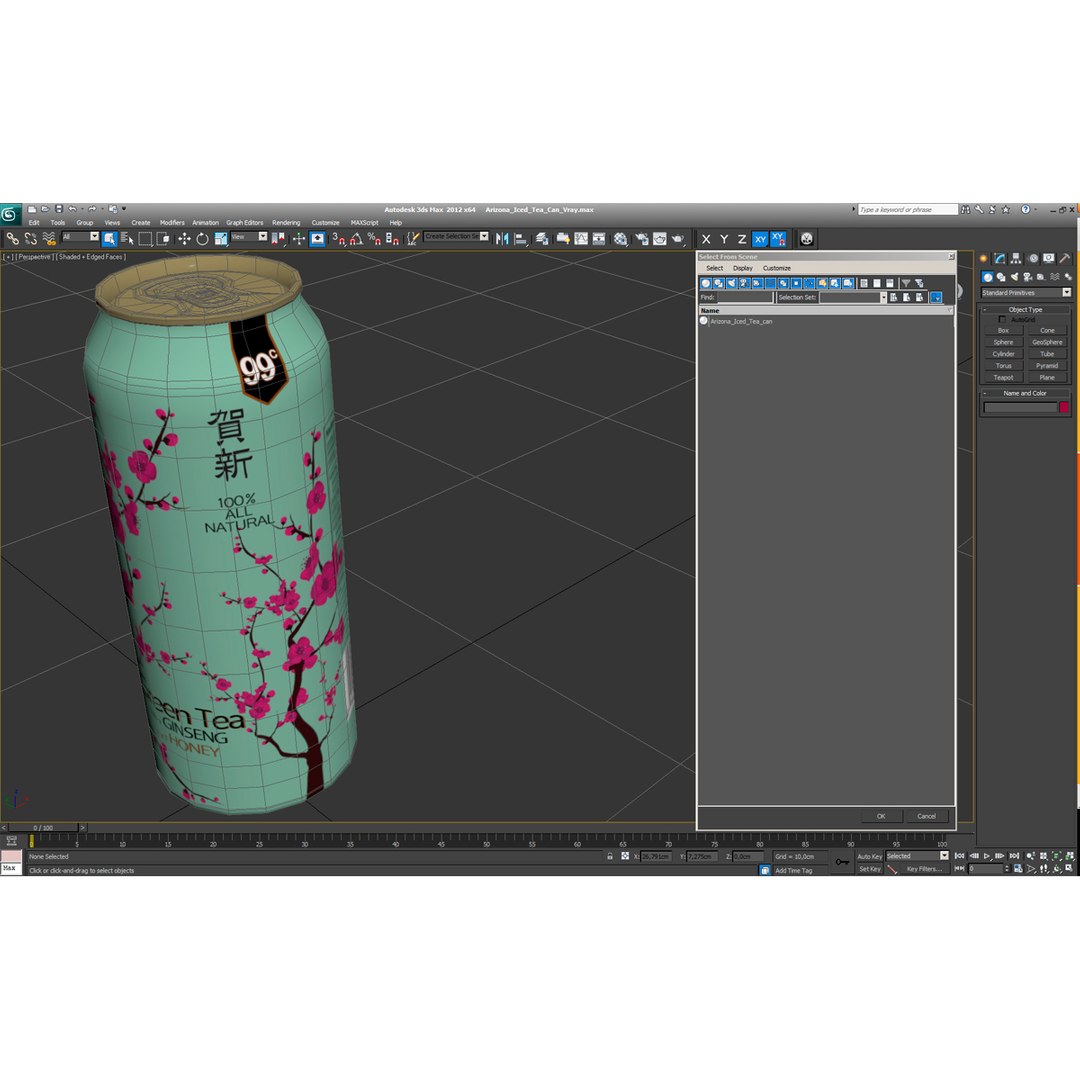Screen dimensions: 1080x1080
Task: Pick the Rectangular Selection Region tool
Action: [145, 239]
